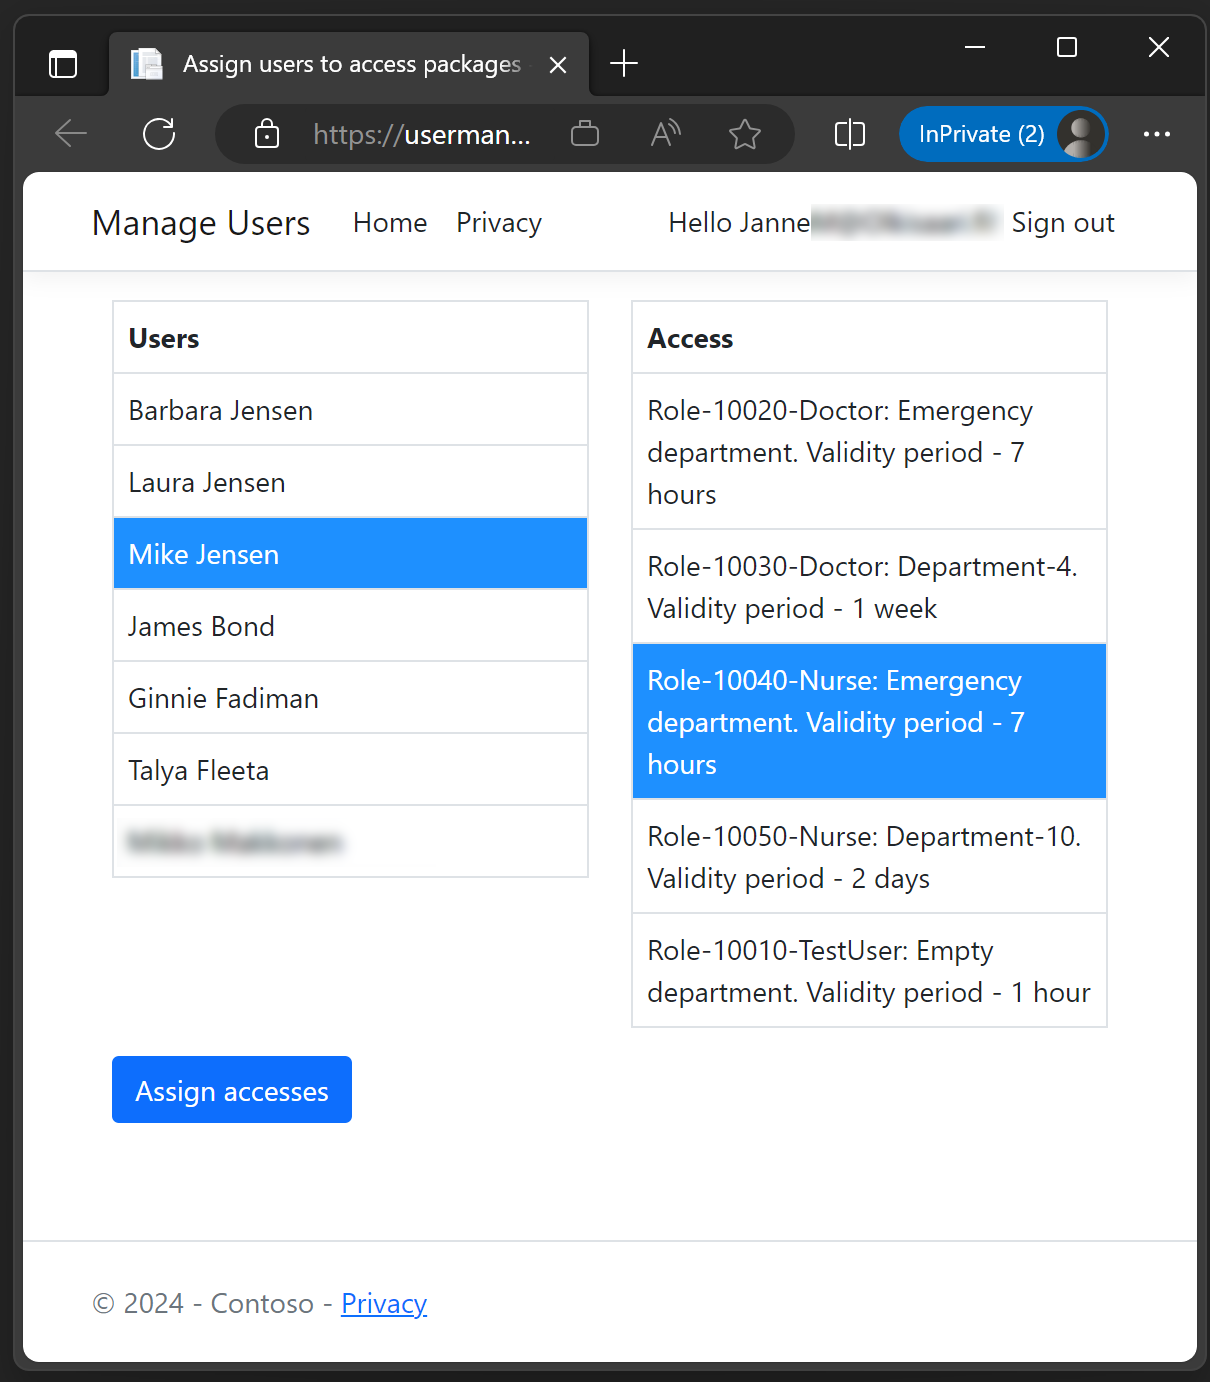Image resolution: width=1210 pixels, height=1382 pixels.
Task: Open a new browser tab
Action: tap(624, 64)
